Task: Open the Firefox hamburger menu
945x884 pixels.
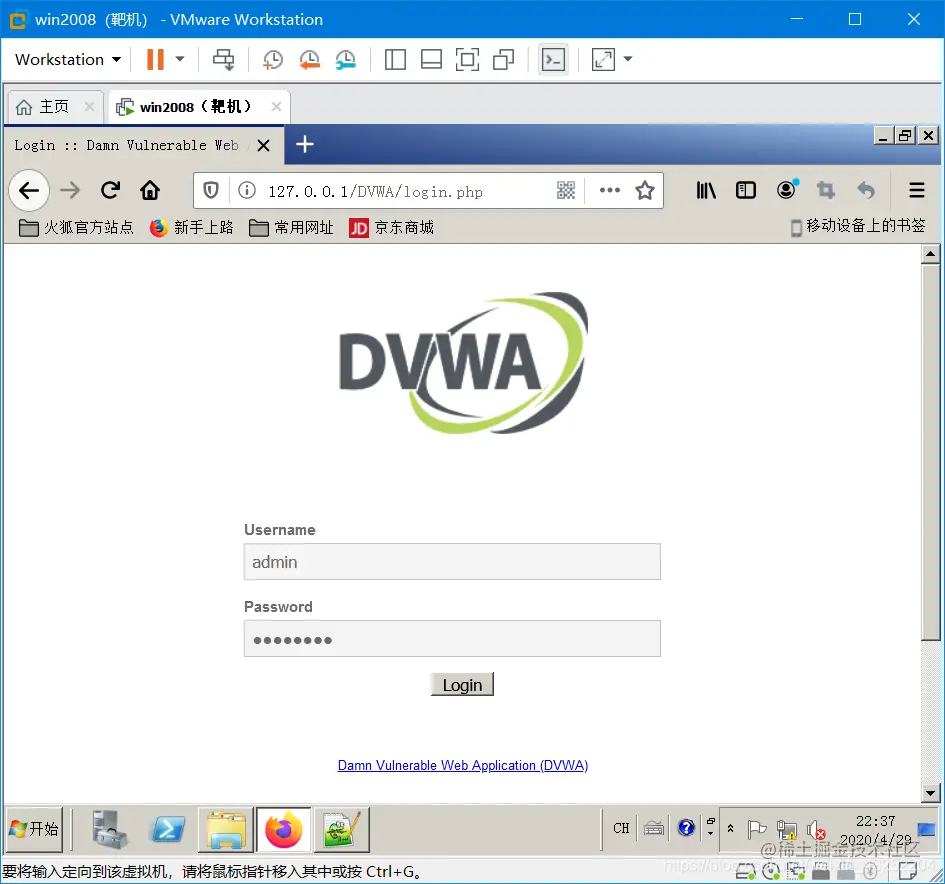Action: tap(917, 190)
